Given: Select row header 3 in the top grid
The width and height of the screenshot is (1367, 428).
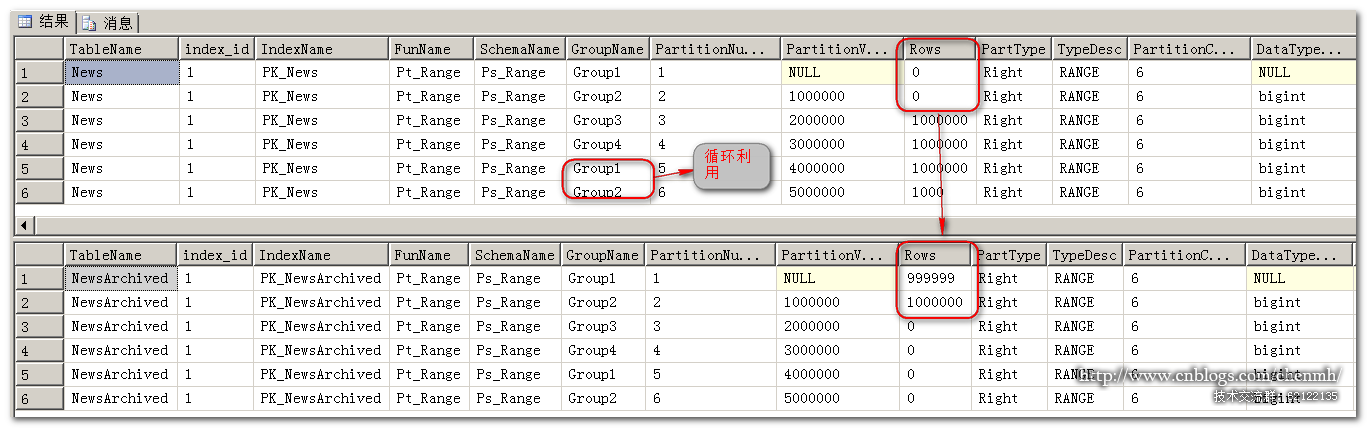Looking at the screenshot, I should (x=39, y=121).
